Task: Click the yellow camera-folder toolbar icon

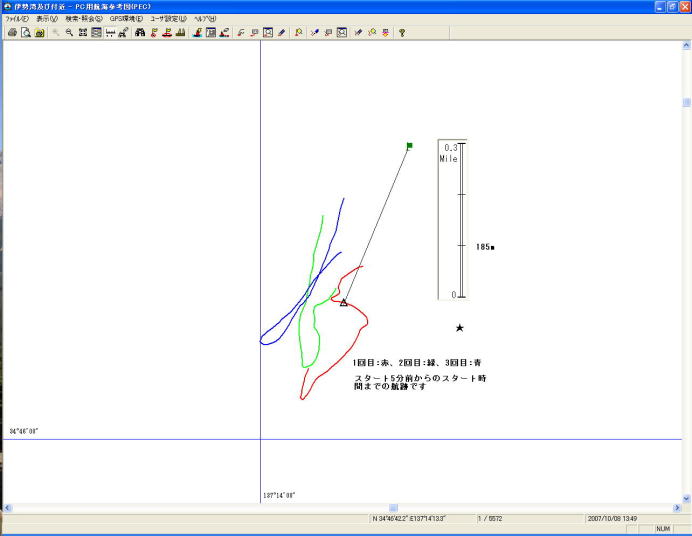Action: (40, 32)
